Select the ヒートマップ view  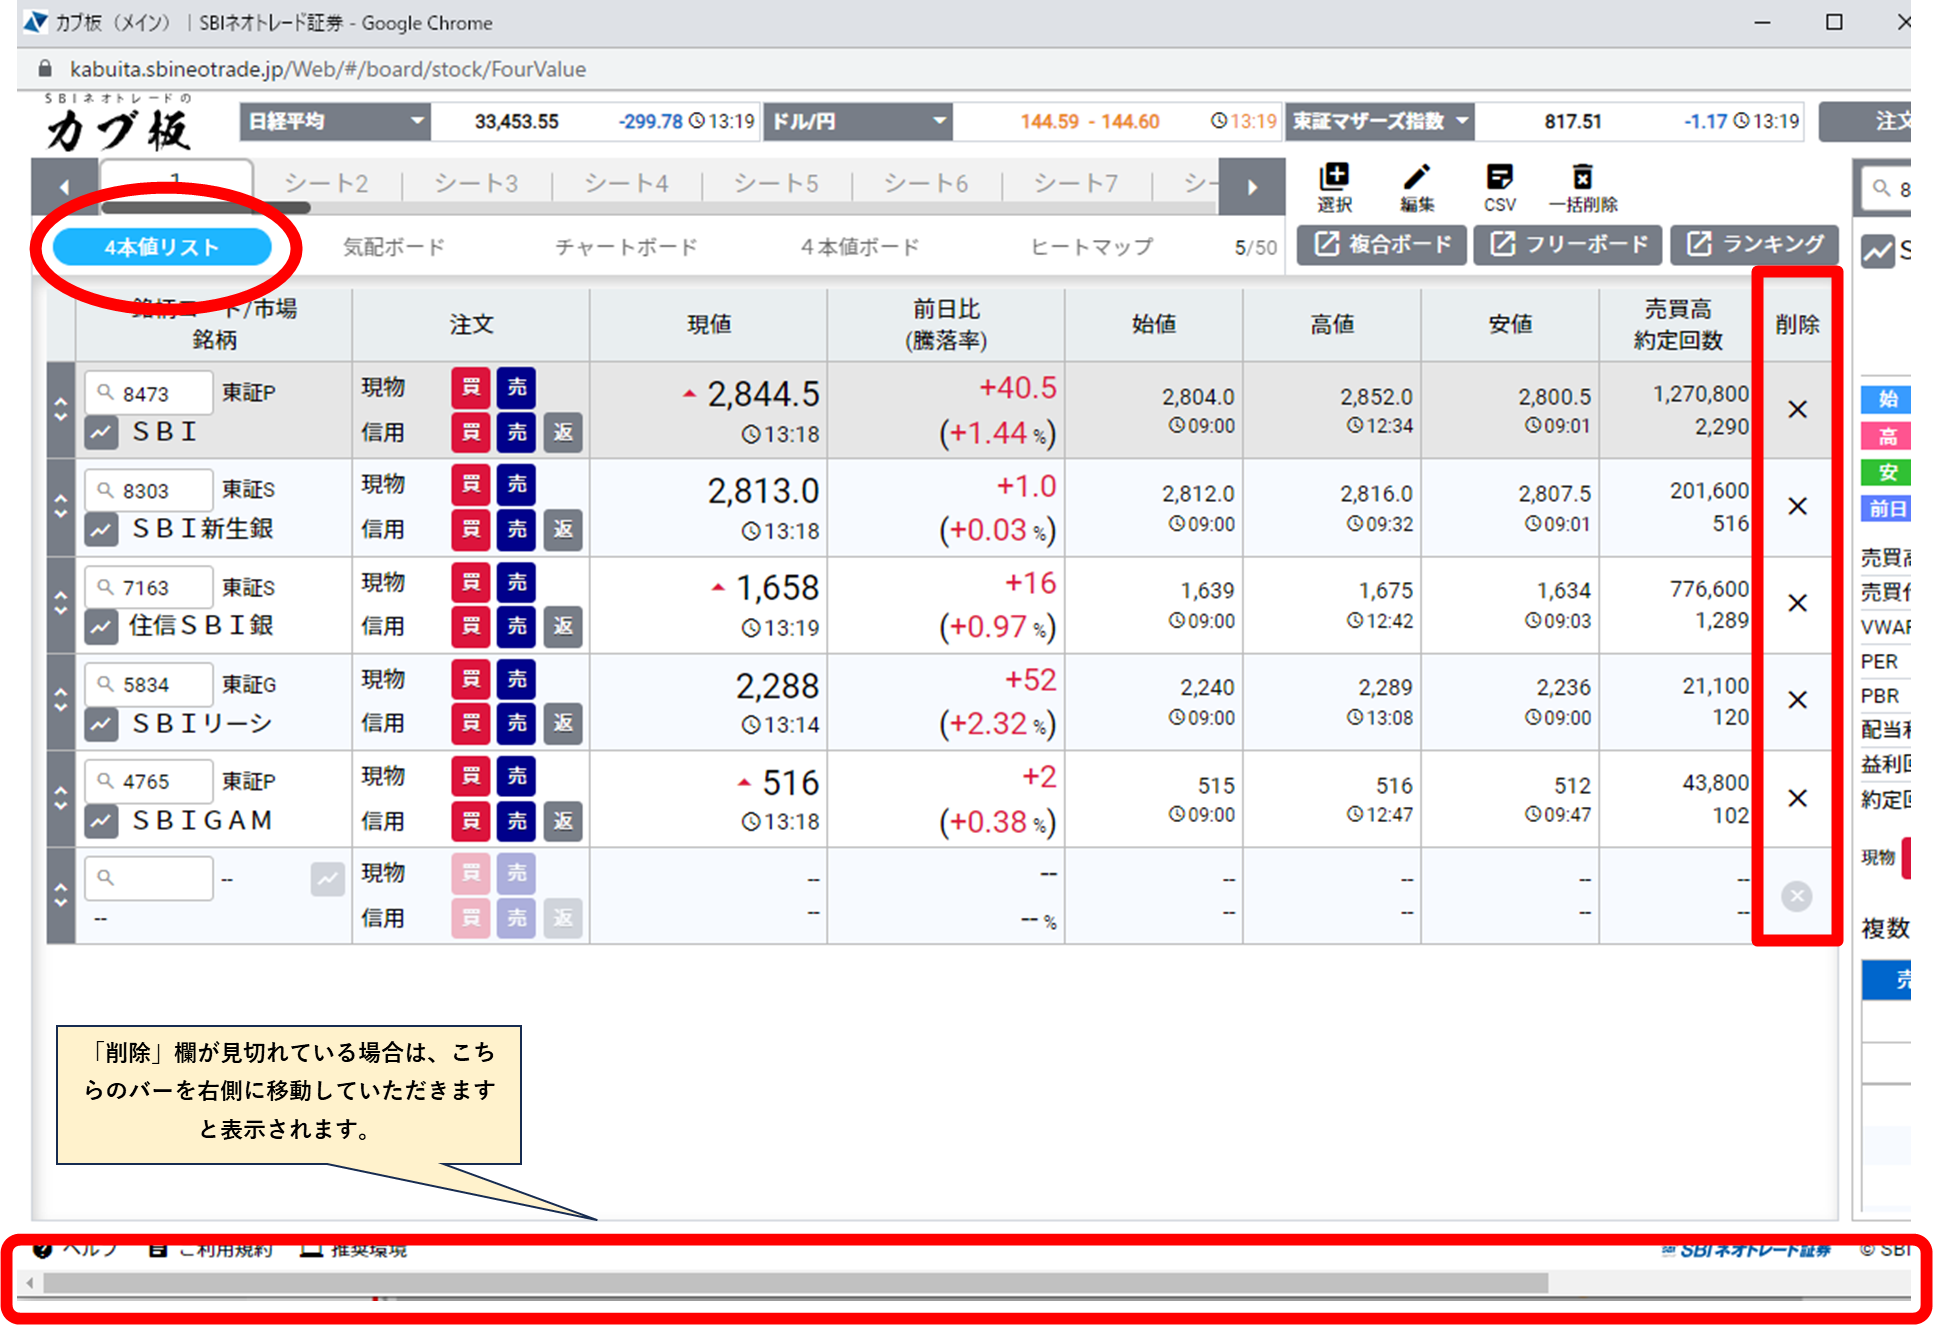[x=1091, y=247]
